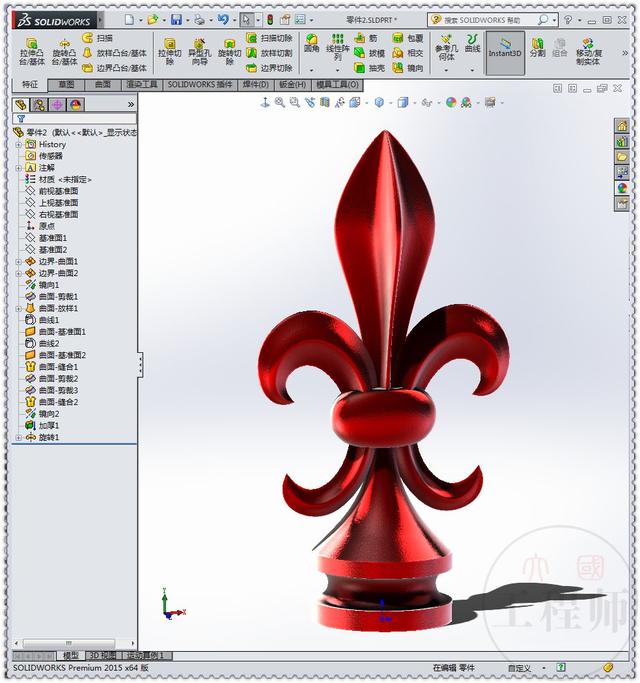Expand the 边界-曲面1 tree node
640x683 pixels.
coord(18,262)
